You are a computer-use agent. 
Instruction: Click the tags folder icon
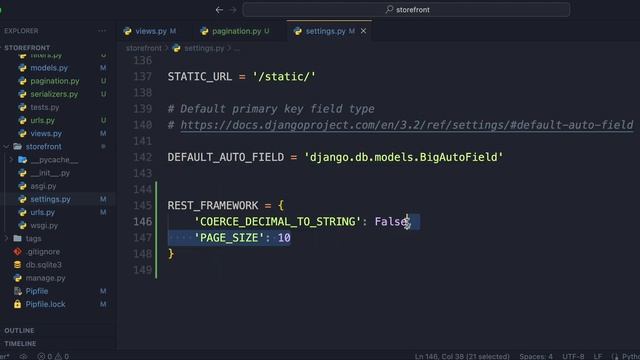(17, 238)
